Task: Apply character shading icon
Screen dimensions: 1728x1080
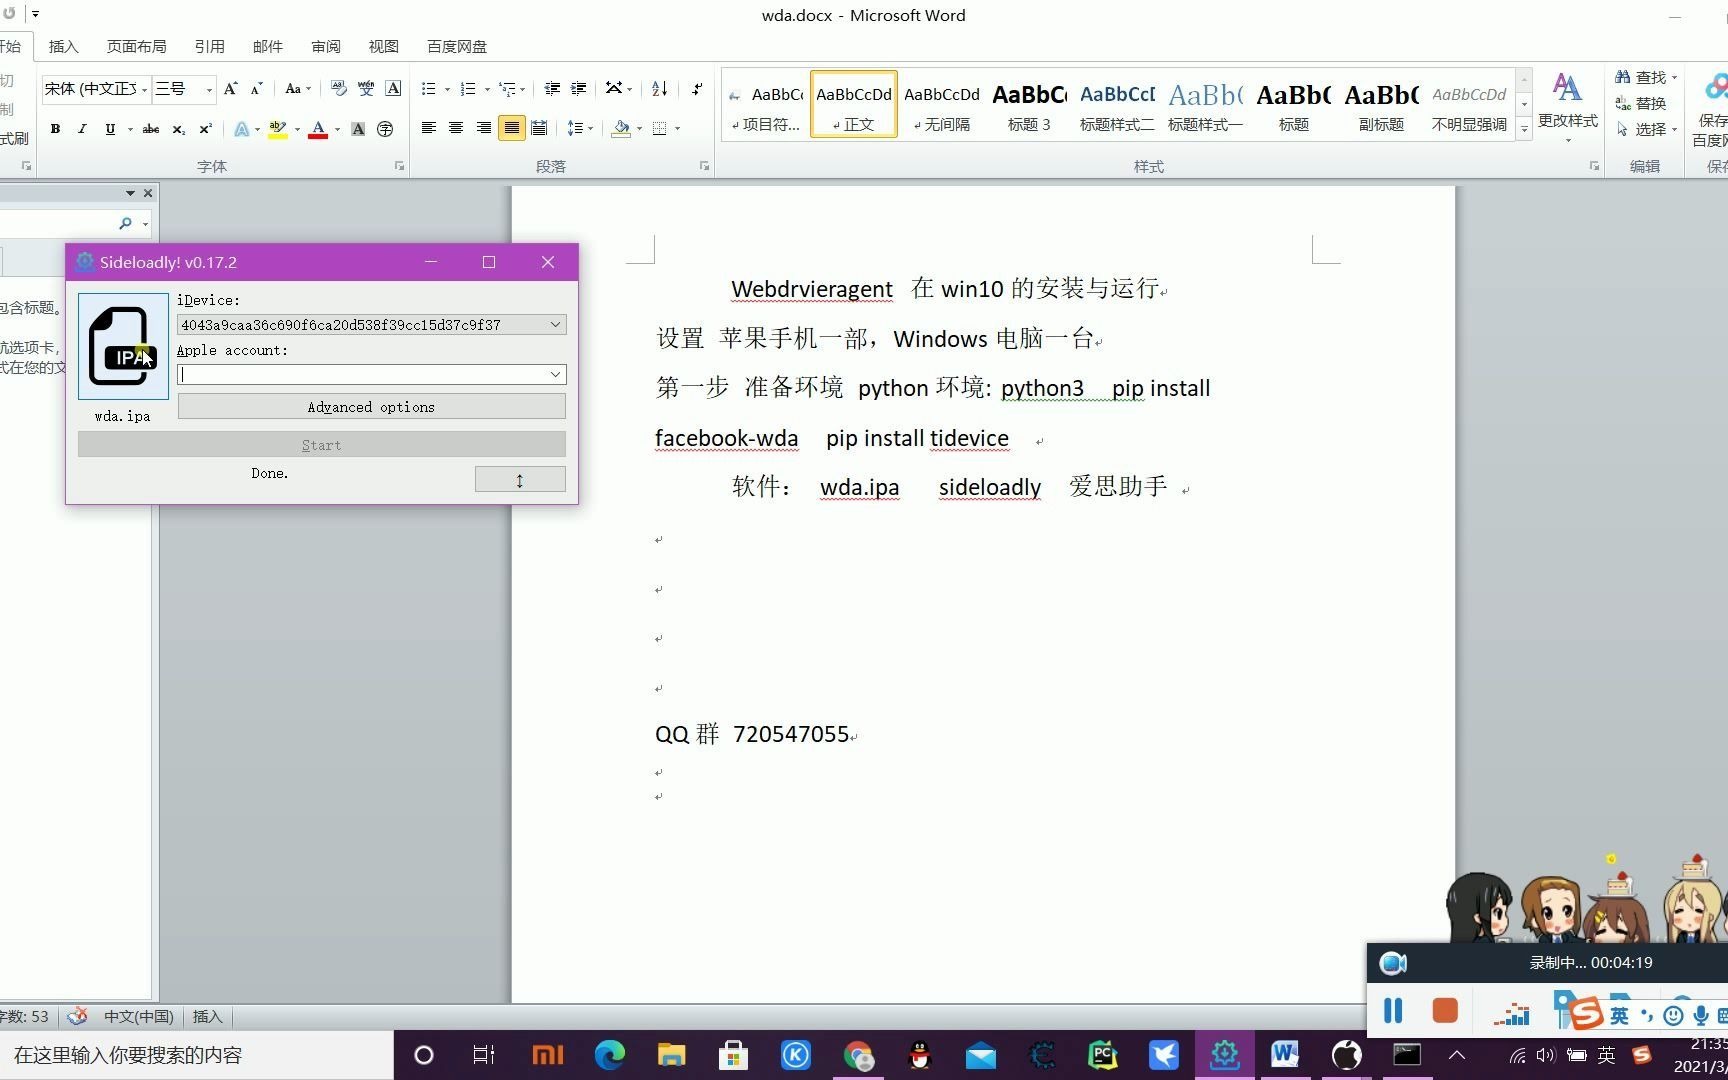Action: [358, 129]
